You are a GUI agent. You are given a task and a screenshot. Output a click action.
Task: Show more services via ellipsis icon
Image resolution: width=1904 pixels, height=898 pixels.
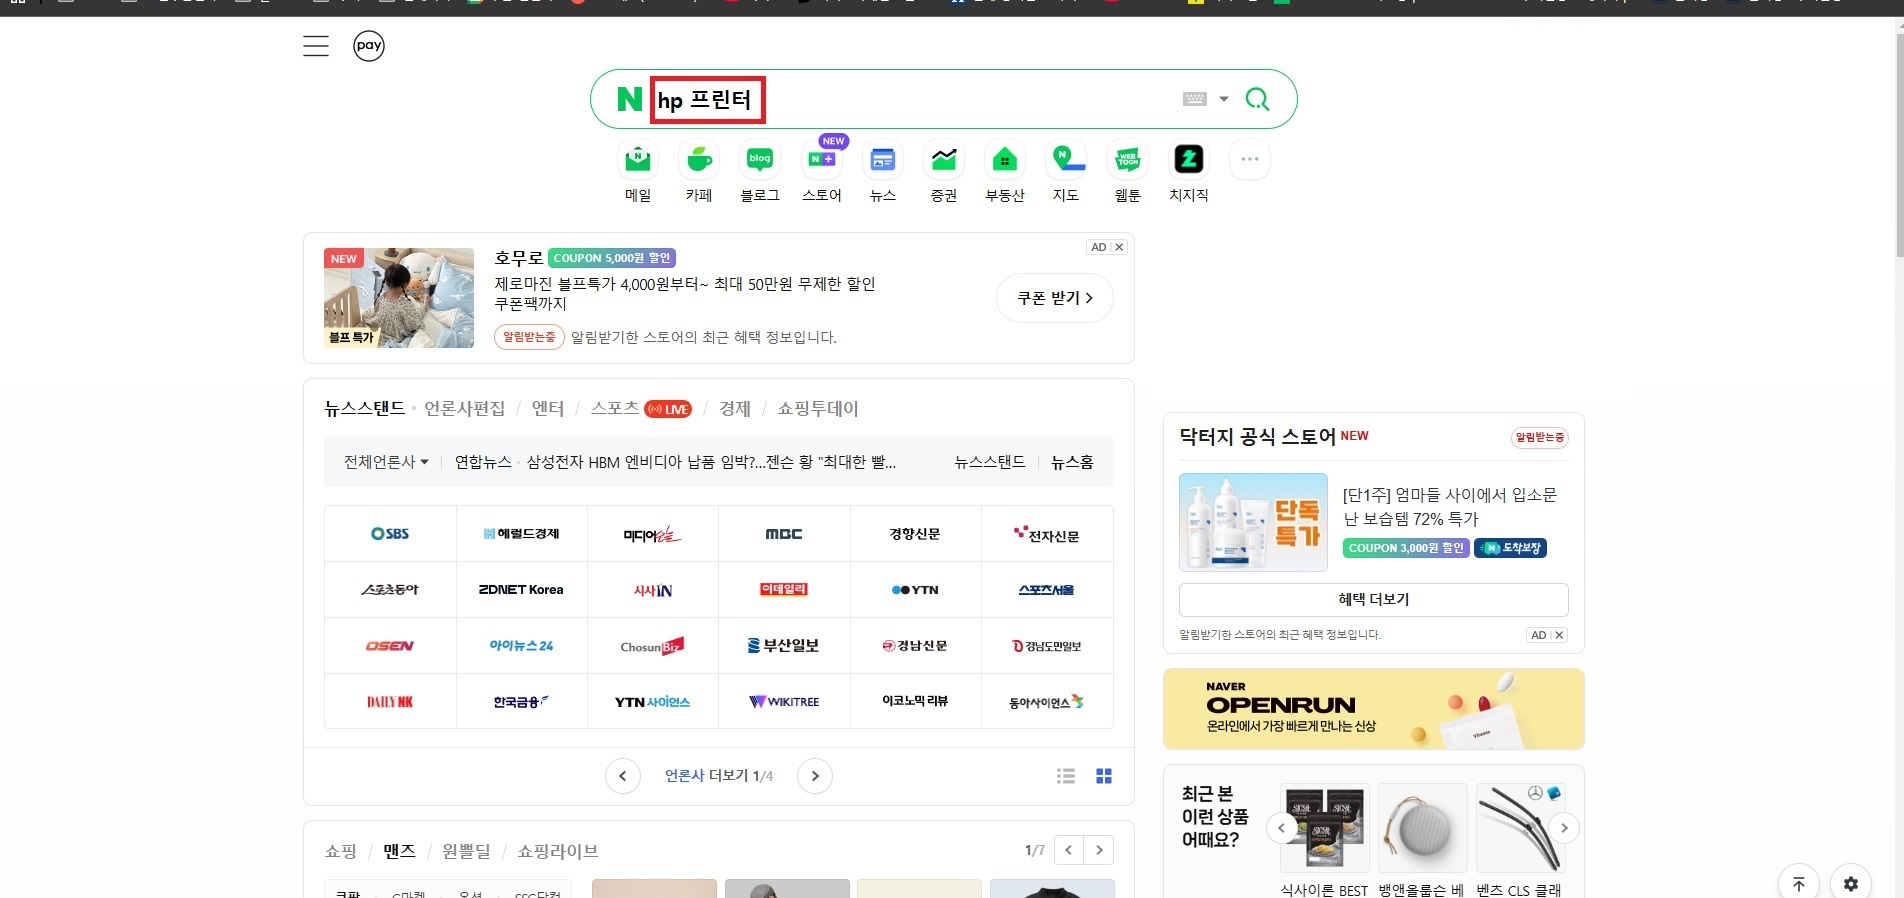[x=1250, y=159]
